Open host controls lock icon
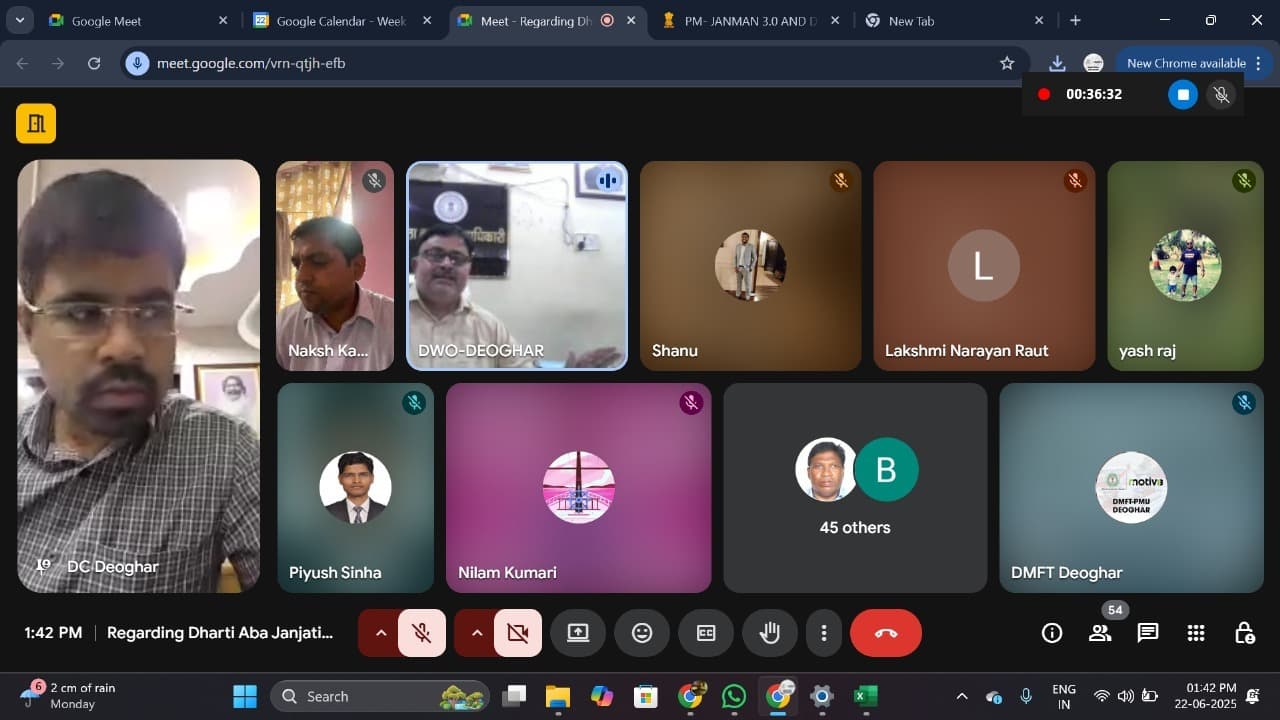This screenshot has height=720, width=1280. tap(1244, 633)
